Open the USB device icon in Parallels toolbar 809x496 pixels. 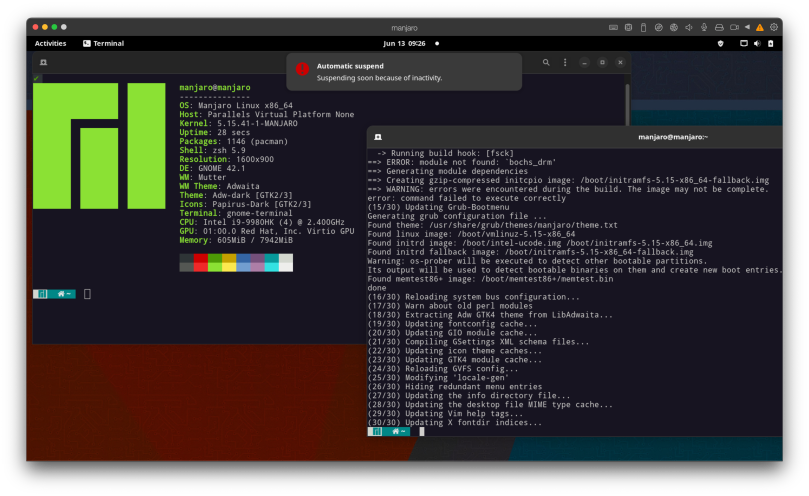point(643,27)
